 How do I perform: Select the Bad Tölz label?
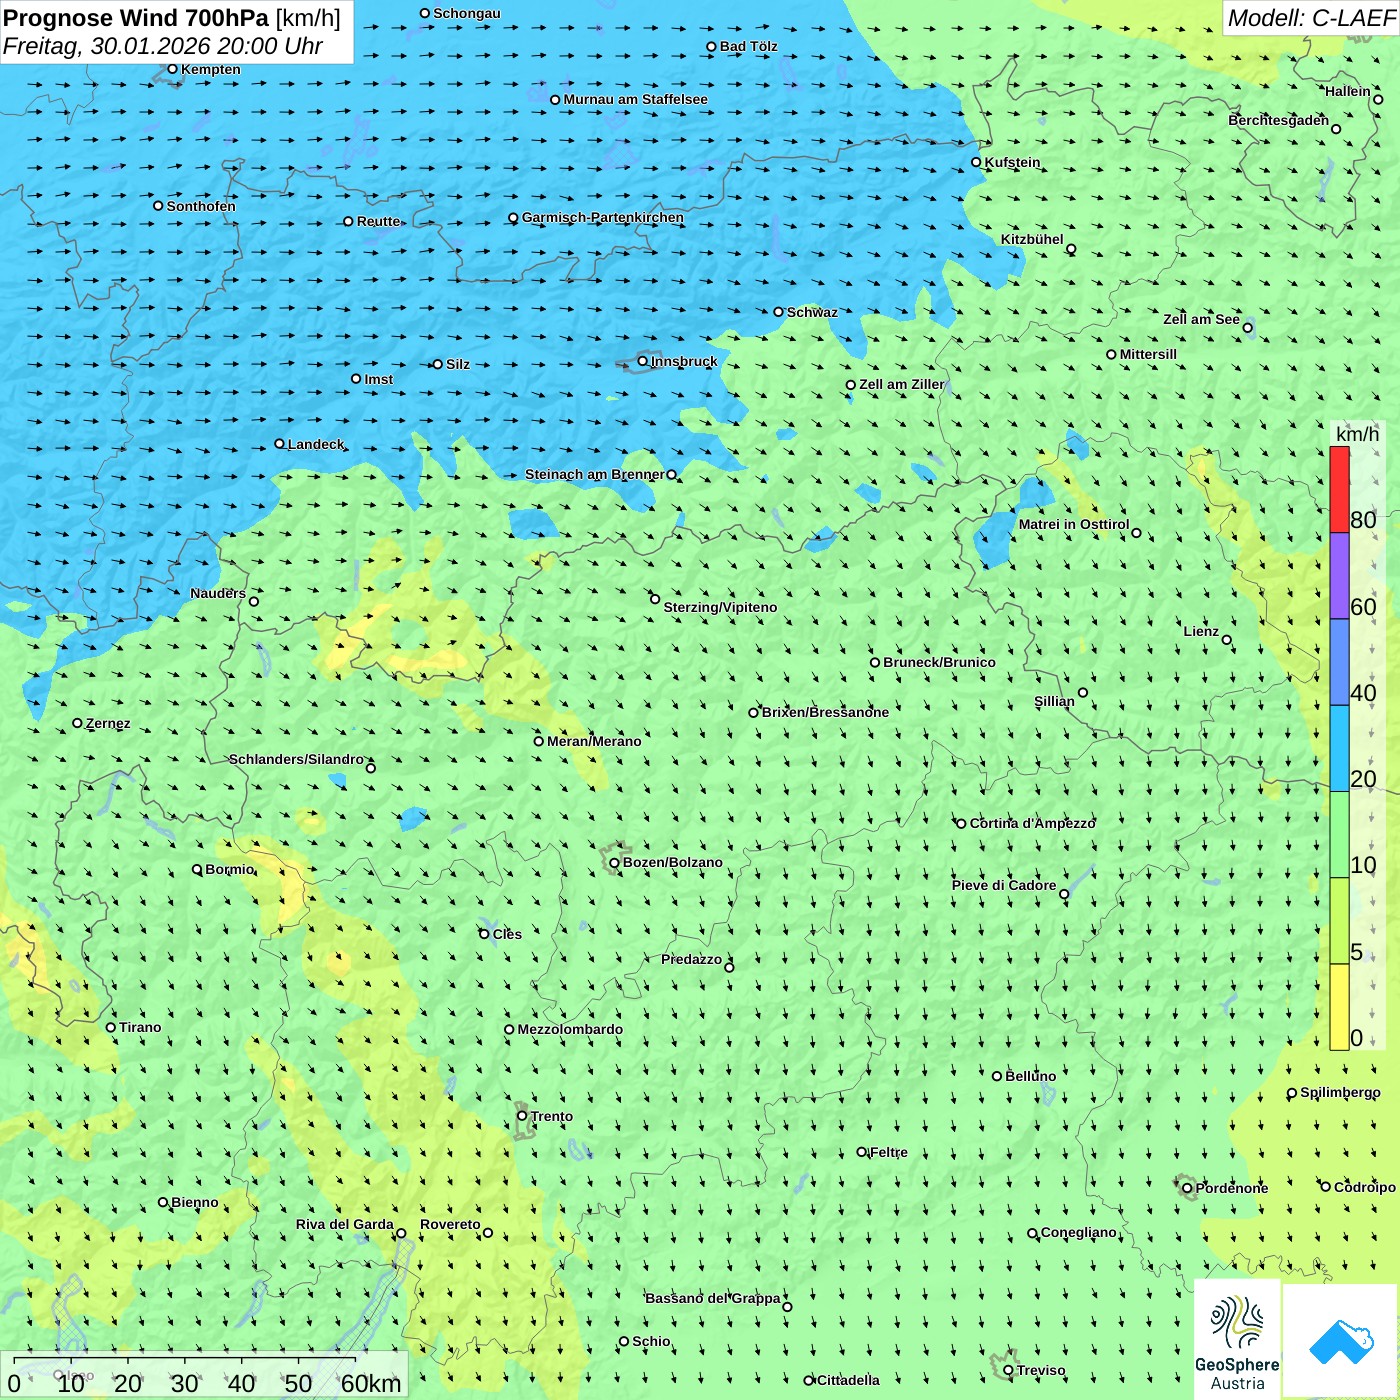(749, 46)
